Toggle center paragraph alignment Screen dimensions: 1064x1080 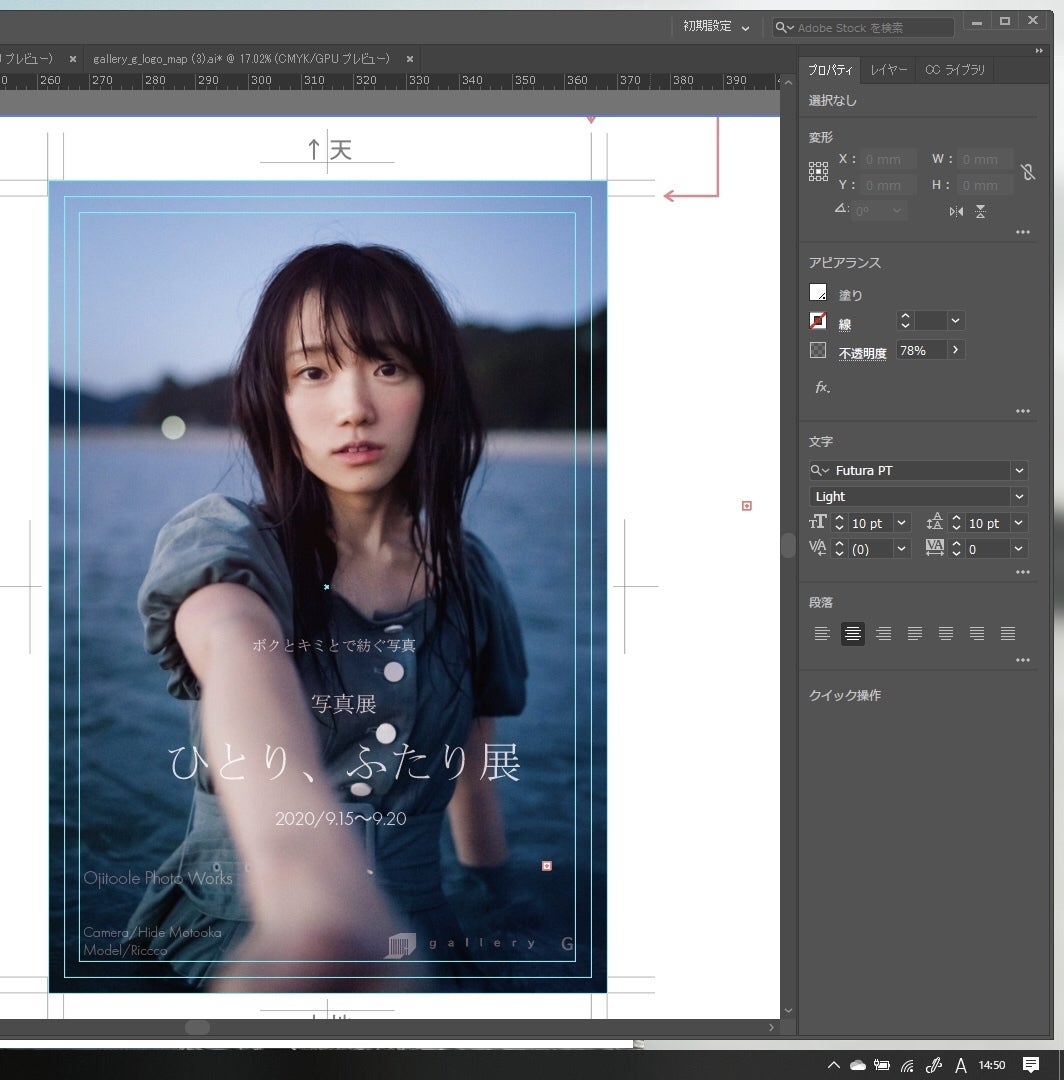click(x=853, y=633)
